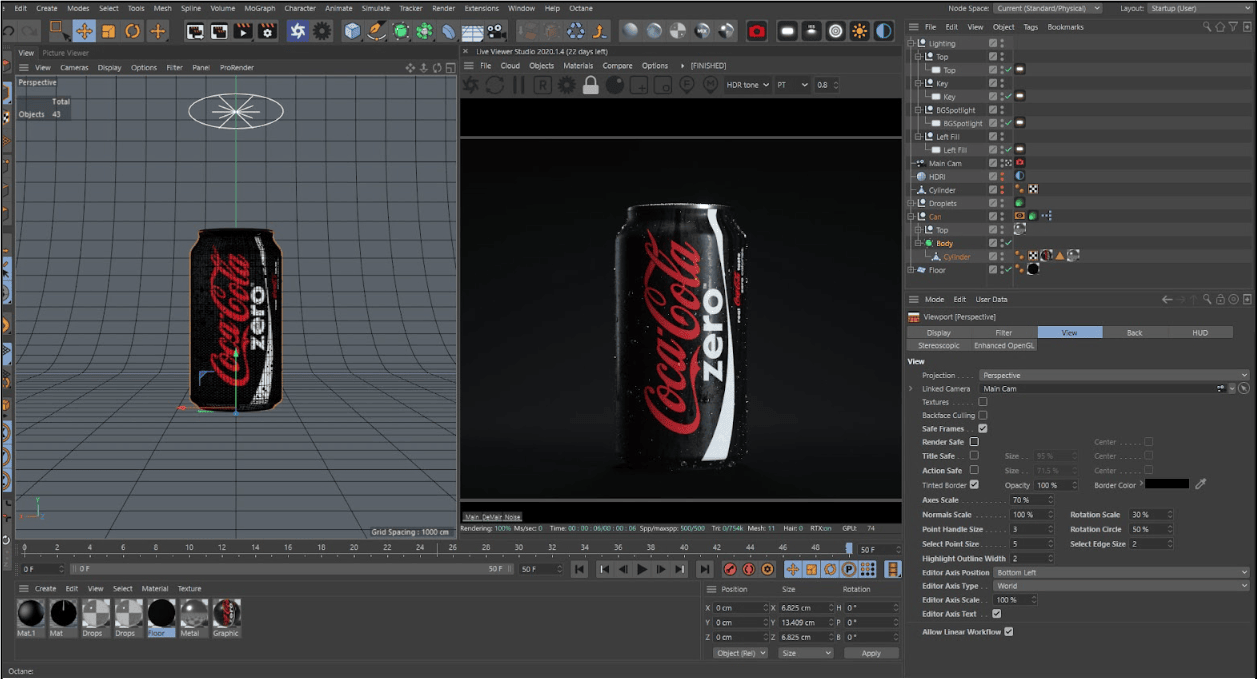Enable Backface Culling checkbox

(x=982, y=415)
